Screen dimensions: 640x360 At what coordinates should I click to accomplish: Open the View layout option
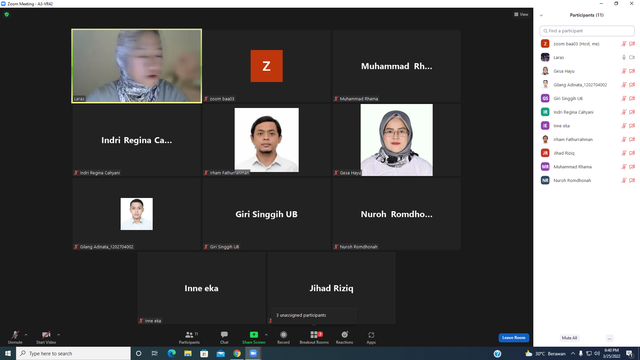[521, 14]
